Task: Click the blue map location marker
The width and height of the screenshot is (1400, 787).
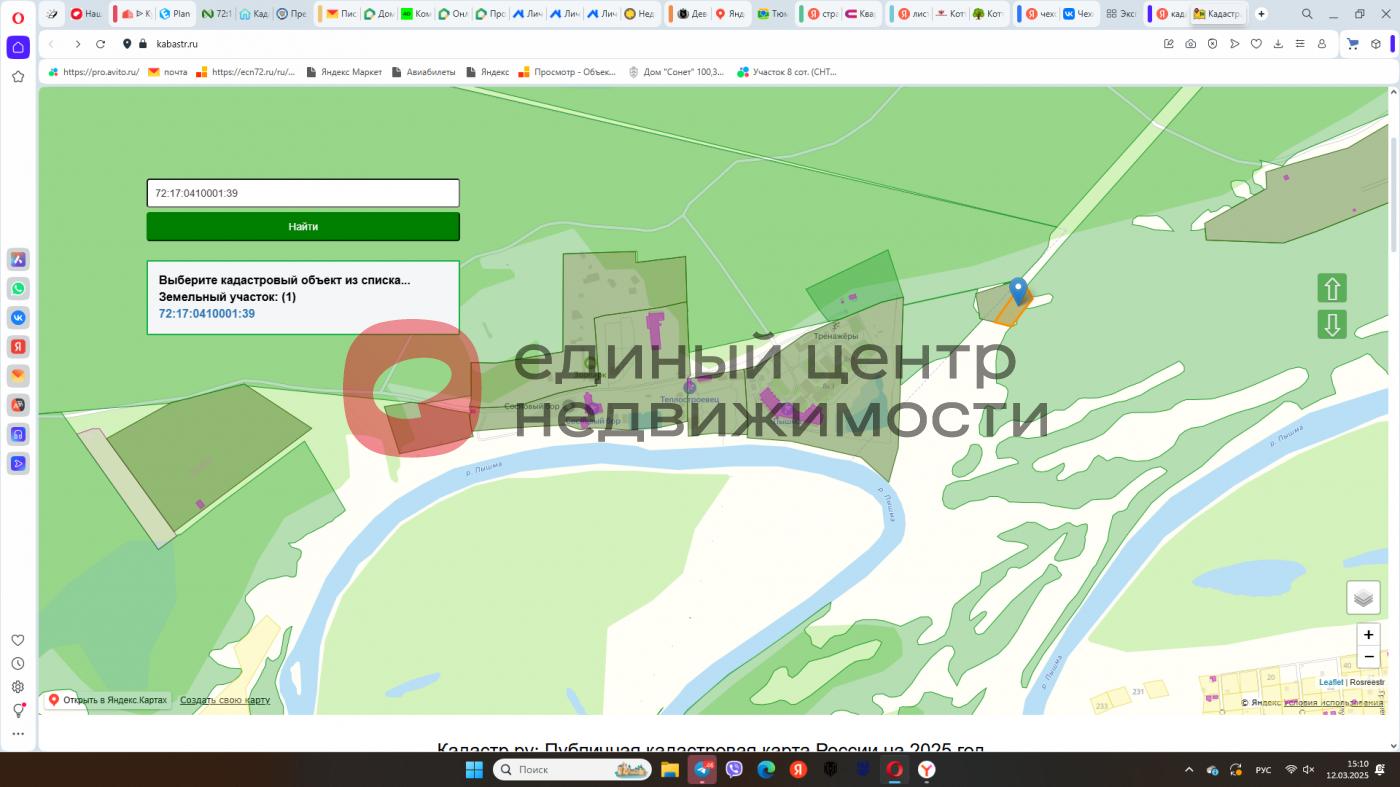Action: pos(1018,291)
